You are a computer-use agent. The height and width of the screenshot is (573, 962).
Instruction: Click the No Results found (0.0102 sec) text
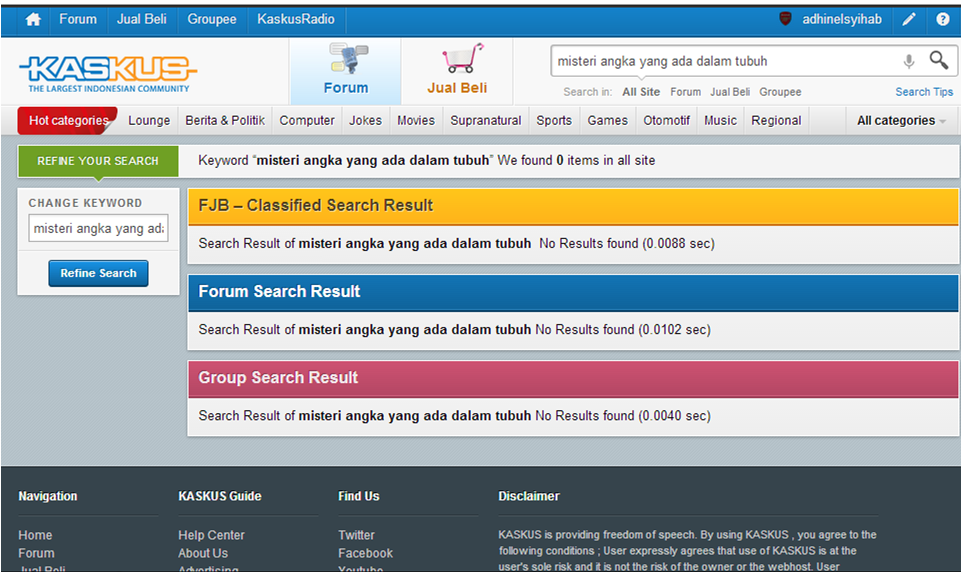tap(623, 329)
